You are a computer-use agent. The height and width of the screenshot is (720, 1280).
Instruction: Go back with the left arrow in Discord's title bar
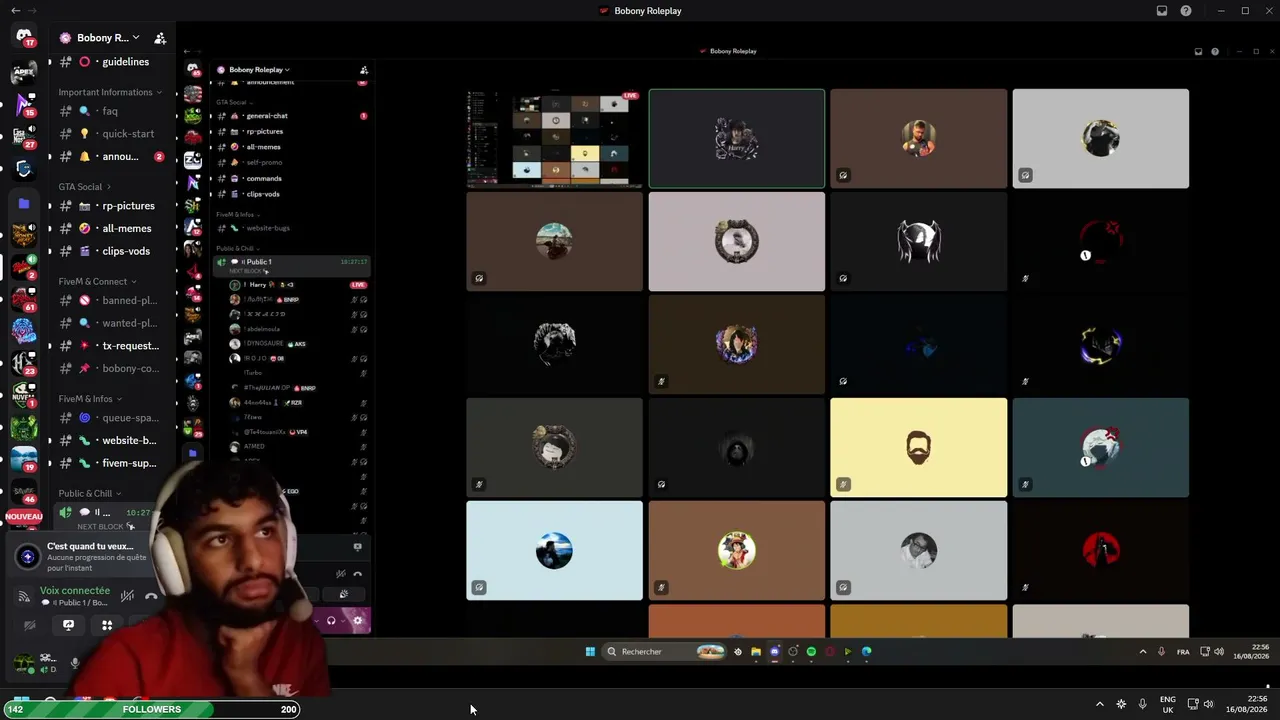pyautogui.click(x=15, y=11)
